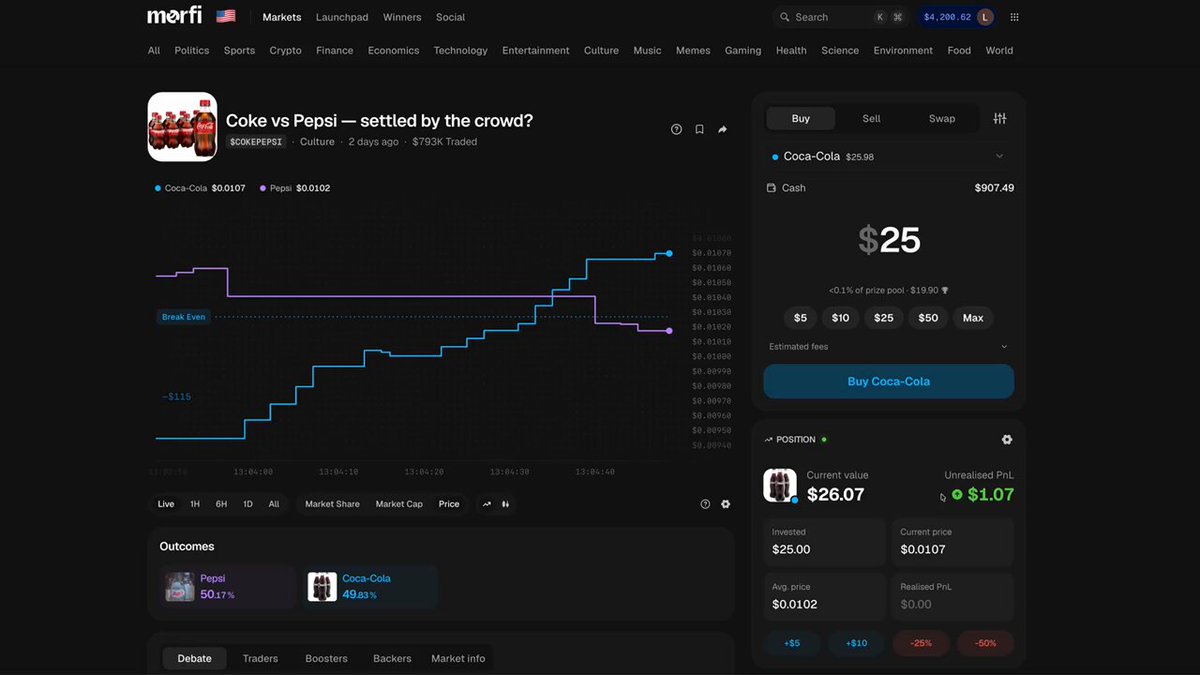Change region using the US flag icon
Screen dimensions: 1200x675
pos(226,16)
